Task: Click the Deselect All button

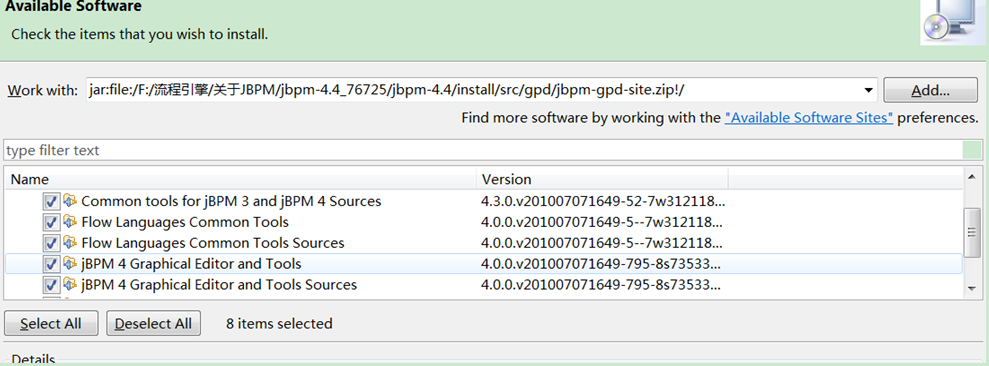Action: [x=153, y=323]
